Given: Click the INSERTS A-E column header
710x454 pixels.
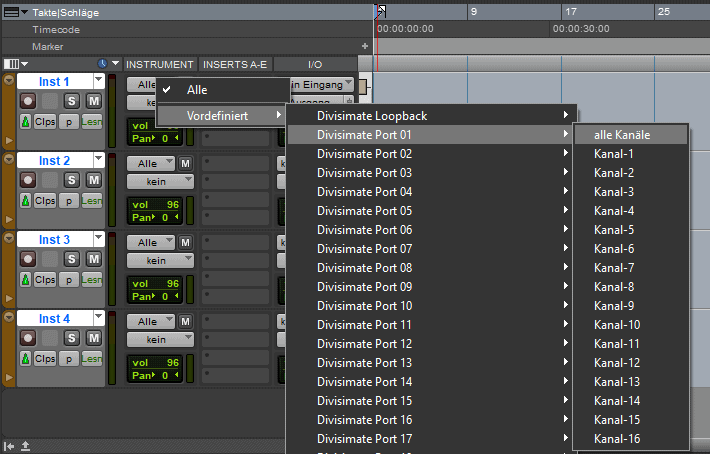Looking at the screenshot, I should pyautogui.click(x=235, y=64).
